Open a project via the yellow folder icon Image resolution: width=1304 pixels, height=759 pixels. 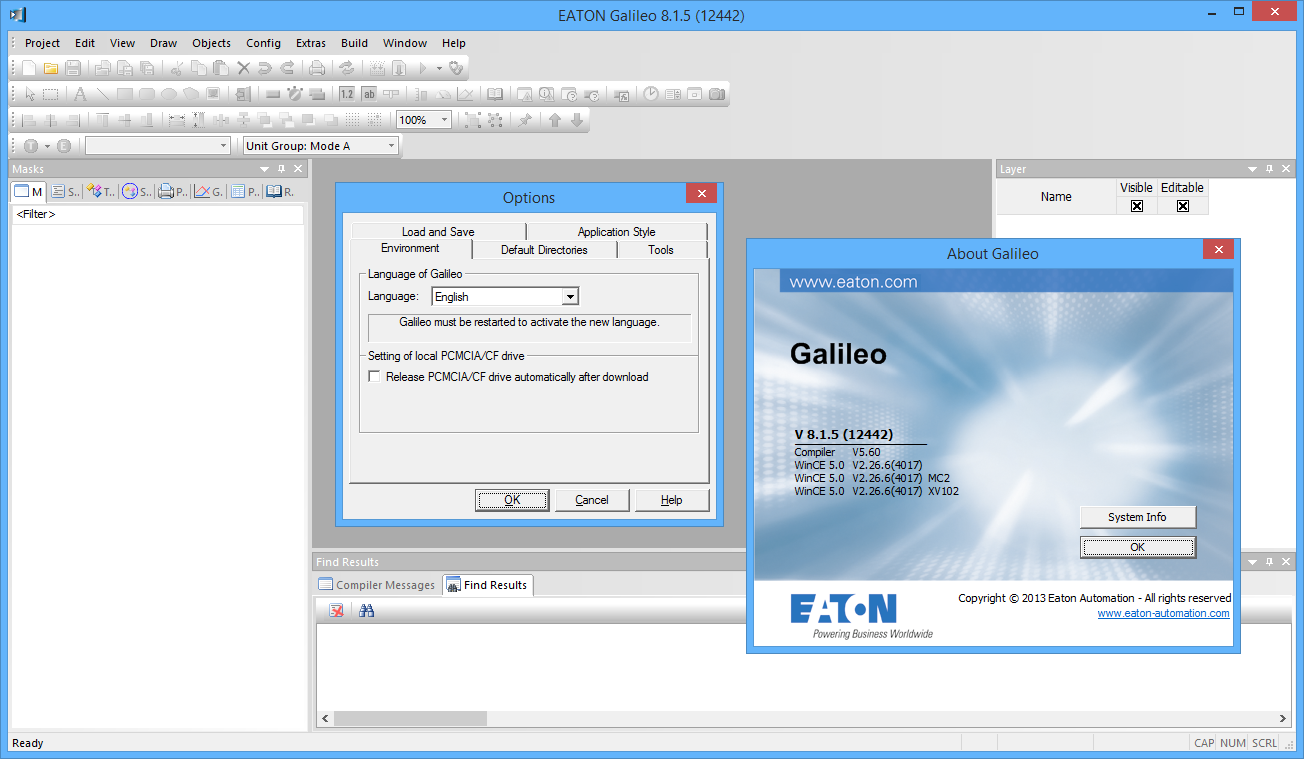pos(51,69)
